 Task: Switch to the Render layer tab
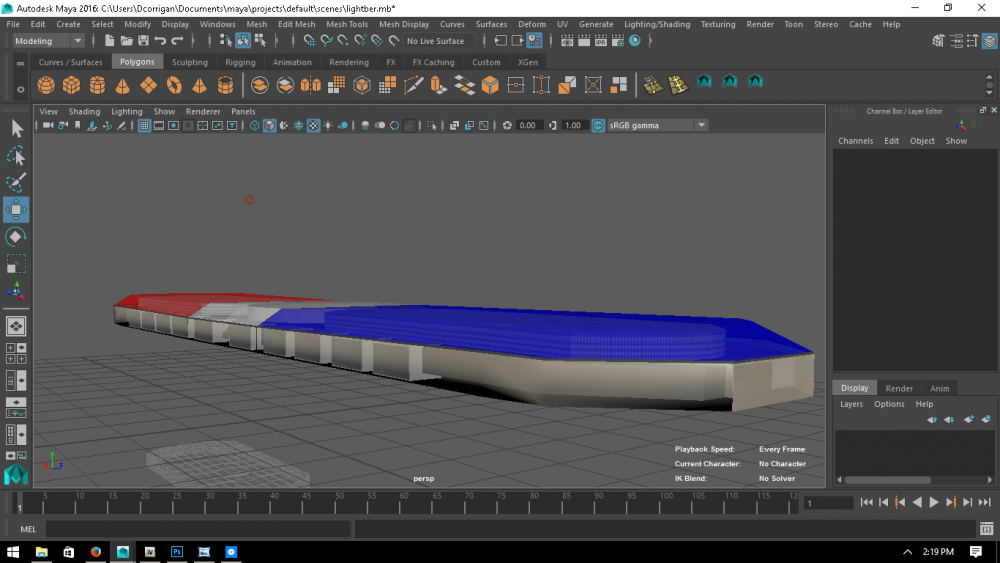tap(899, 388)
